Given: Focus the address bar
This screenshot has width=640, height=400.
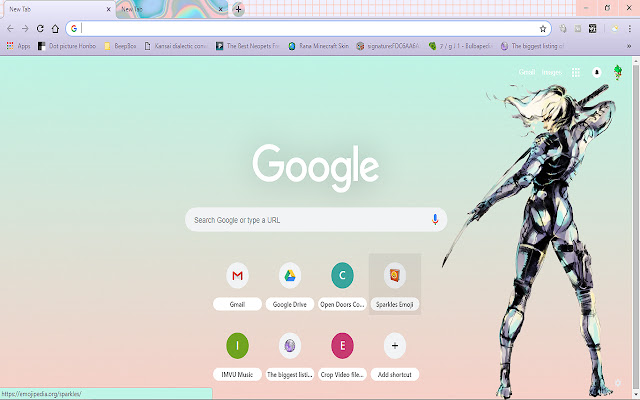Looking at the screenshot, I should pyautogui.click(x=308, y=29).
